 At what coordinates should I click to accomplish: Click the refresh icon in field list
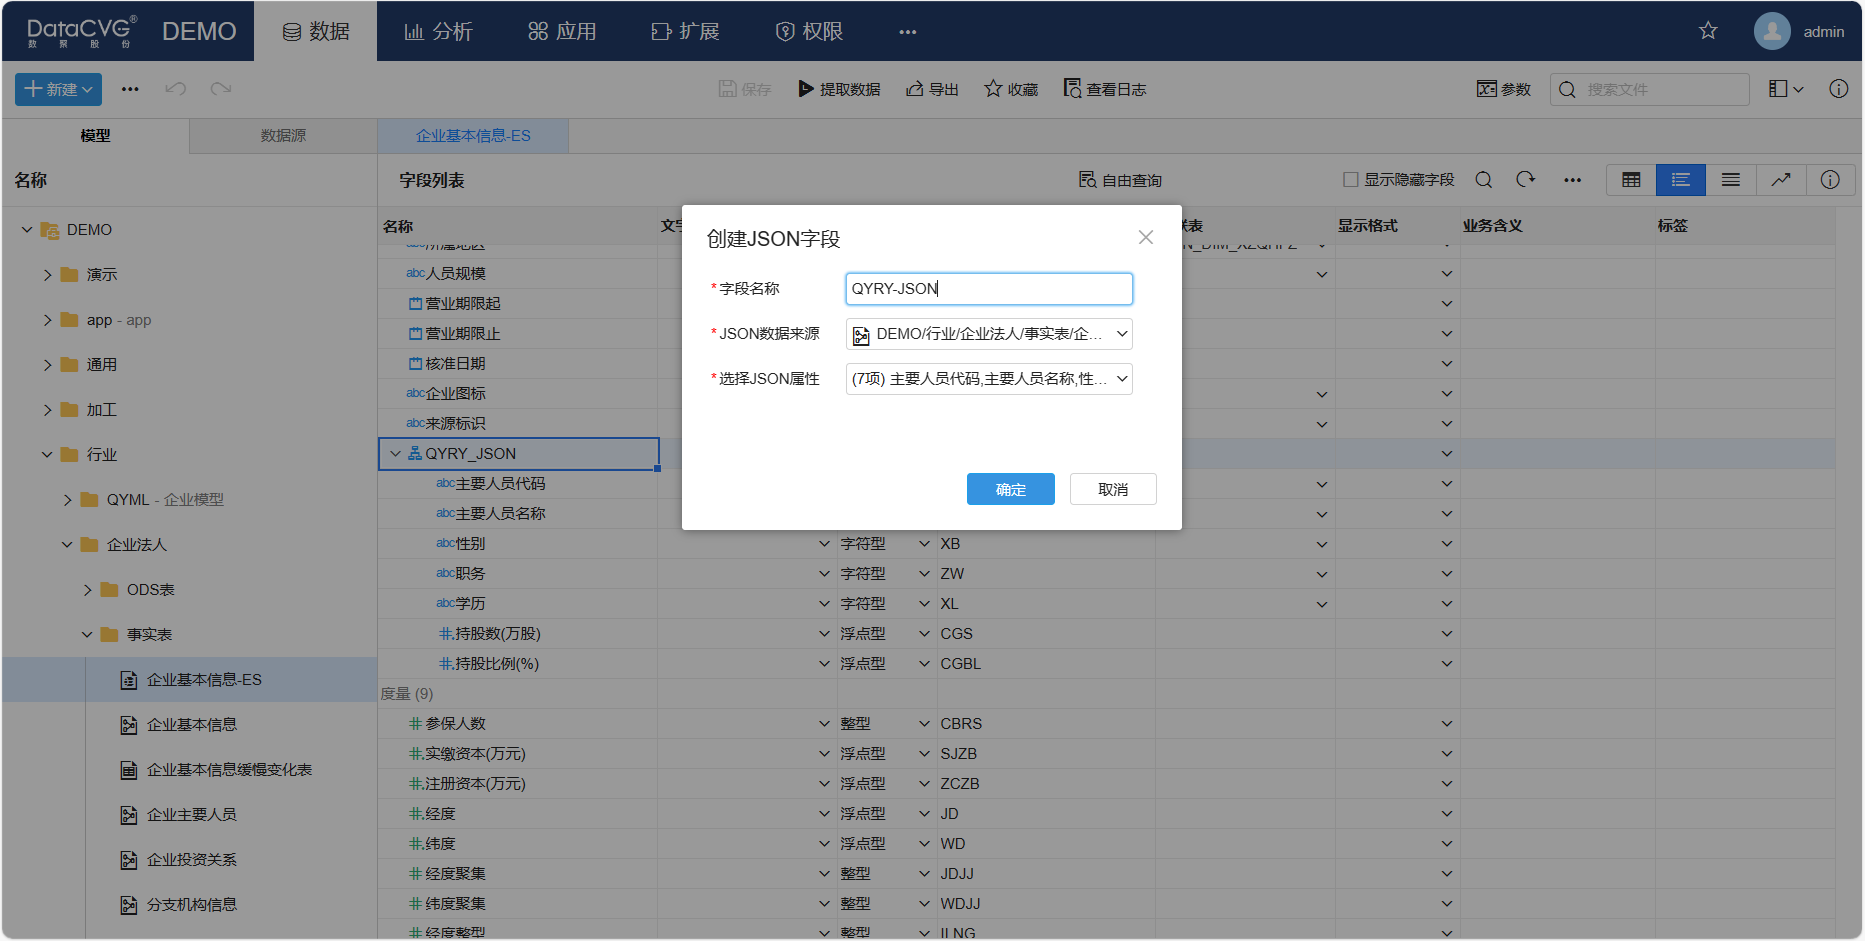(1525, 180)
